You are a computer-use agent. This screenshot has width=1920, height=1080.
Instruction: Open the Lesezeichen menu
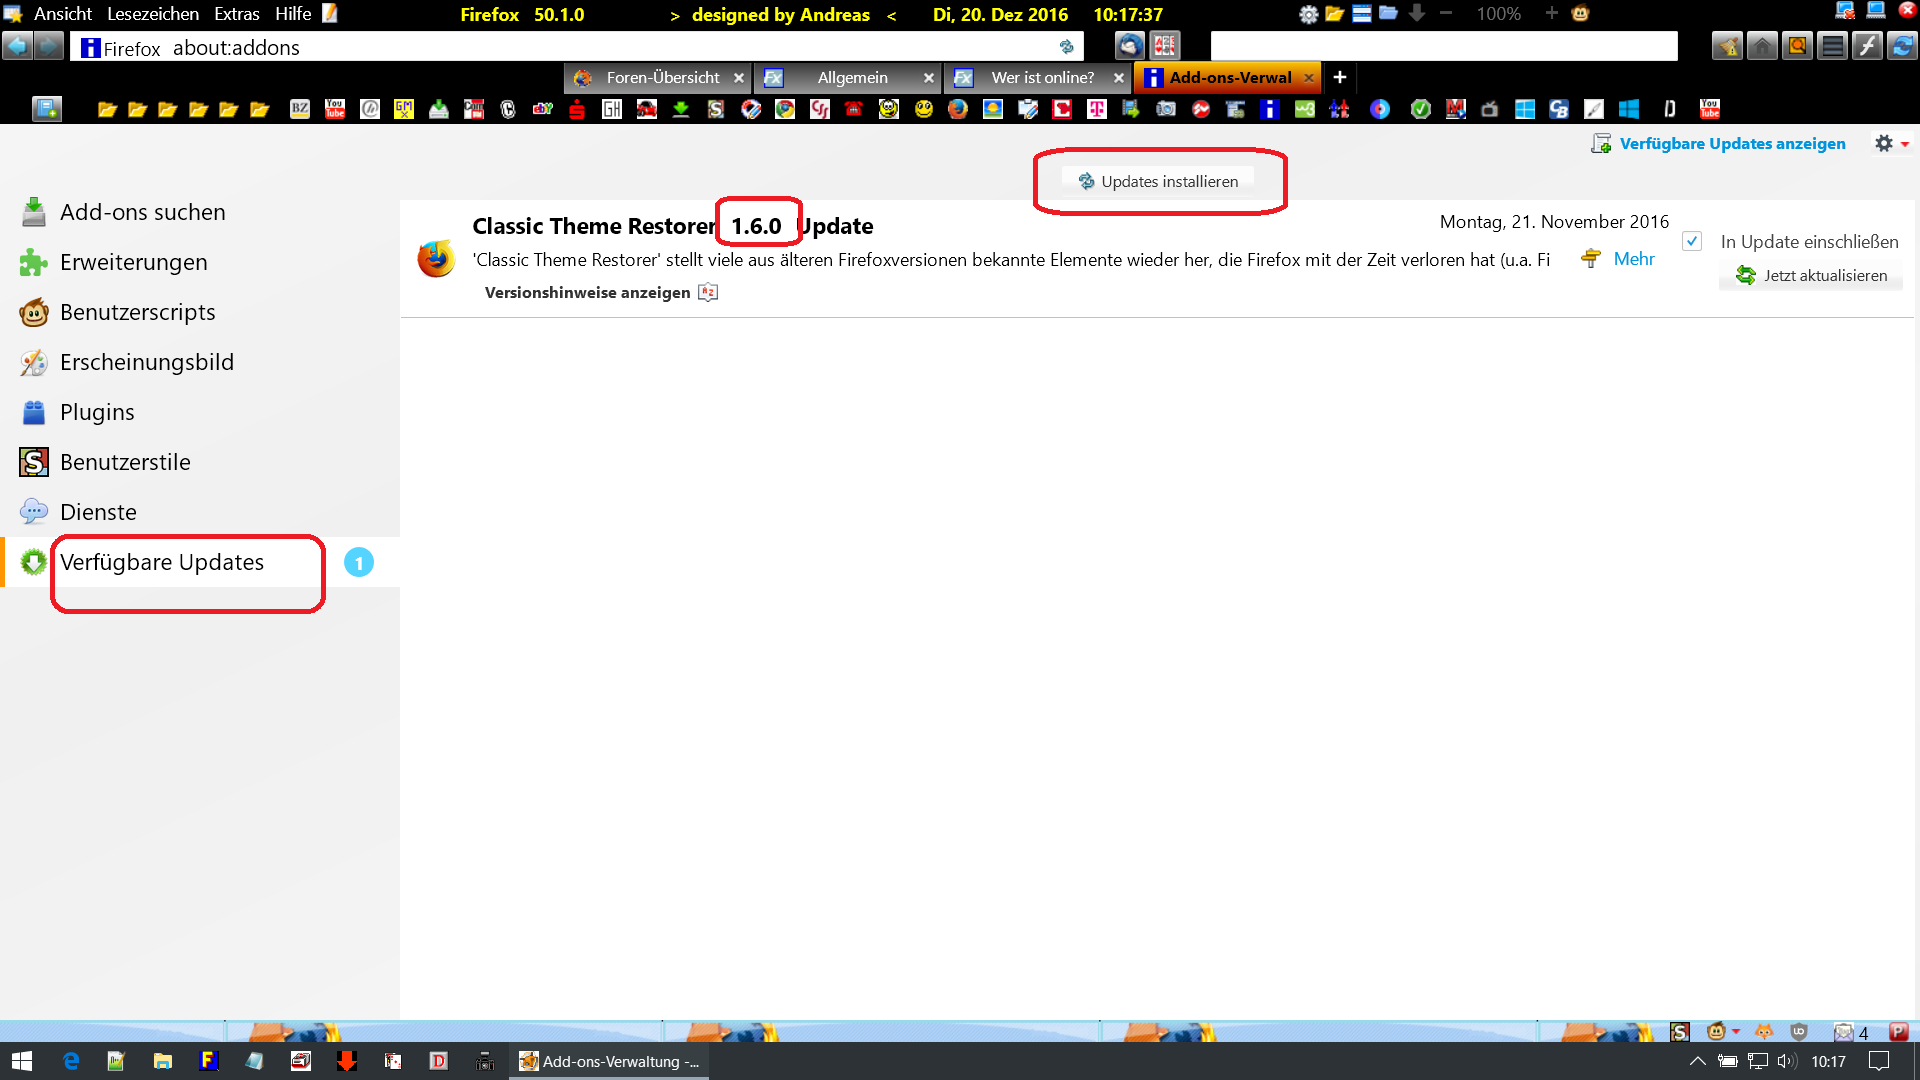(x=152, y=14)
